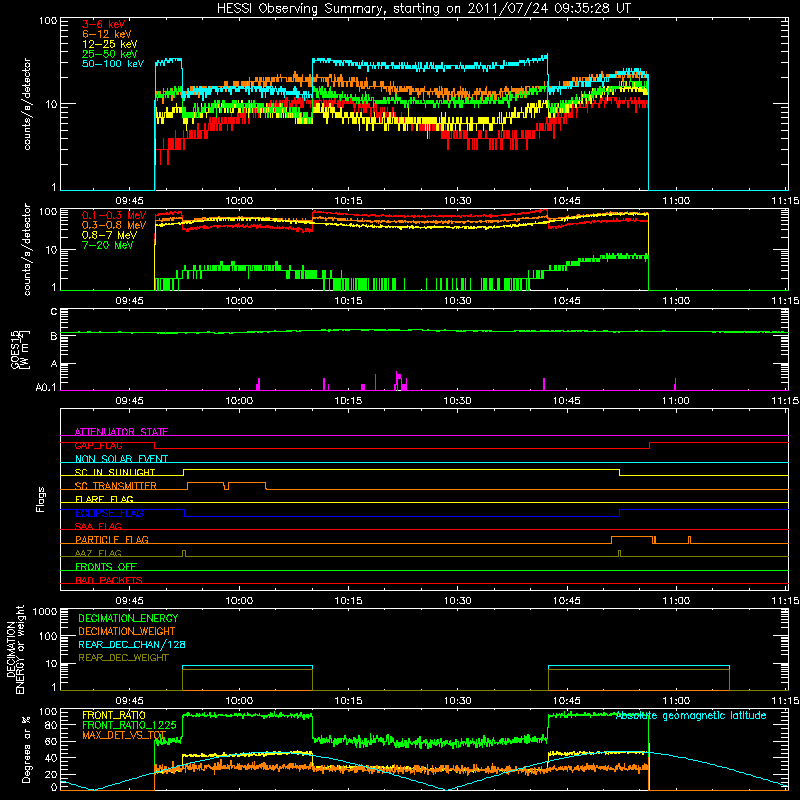Click the PARTICLE_FLAG label
The height and width of the screenshot is (800, 800).
[112, 539]
